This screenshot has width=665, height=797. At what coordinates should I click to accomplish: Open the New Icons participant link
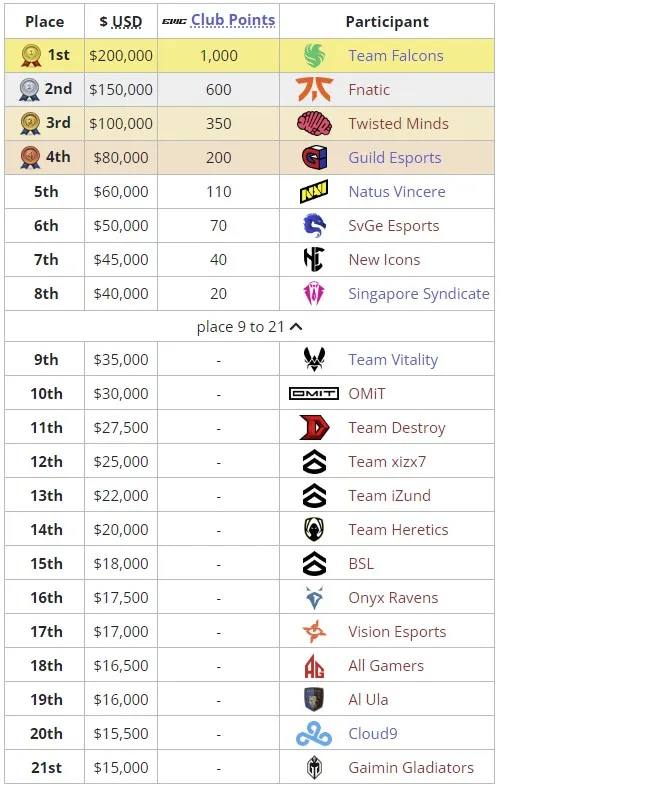[x=384, y=260]
